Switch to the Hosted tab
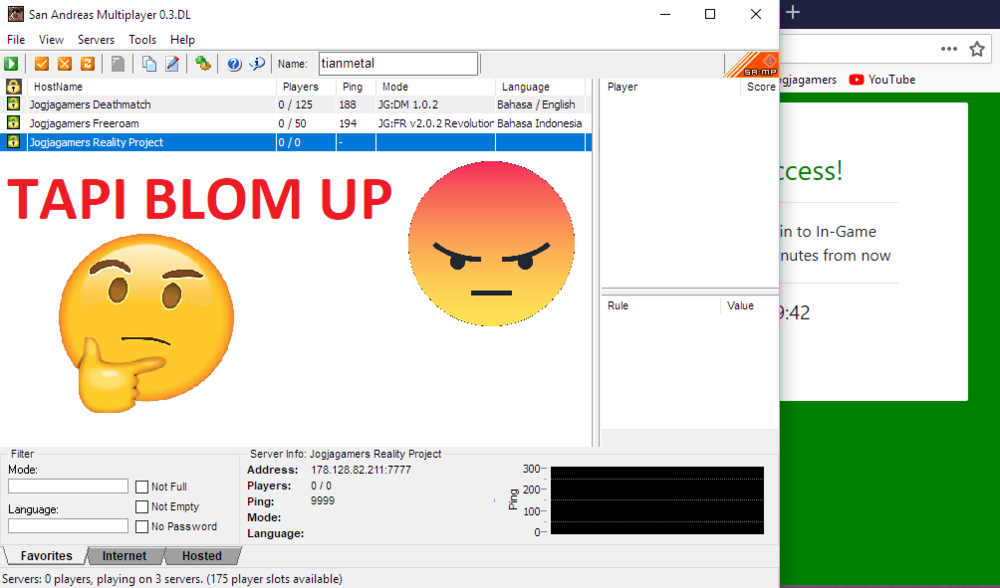 coord(202,555)
